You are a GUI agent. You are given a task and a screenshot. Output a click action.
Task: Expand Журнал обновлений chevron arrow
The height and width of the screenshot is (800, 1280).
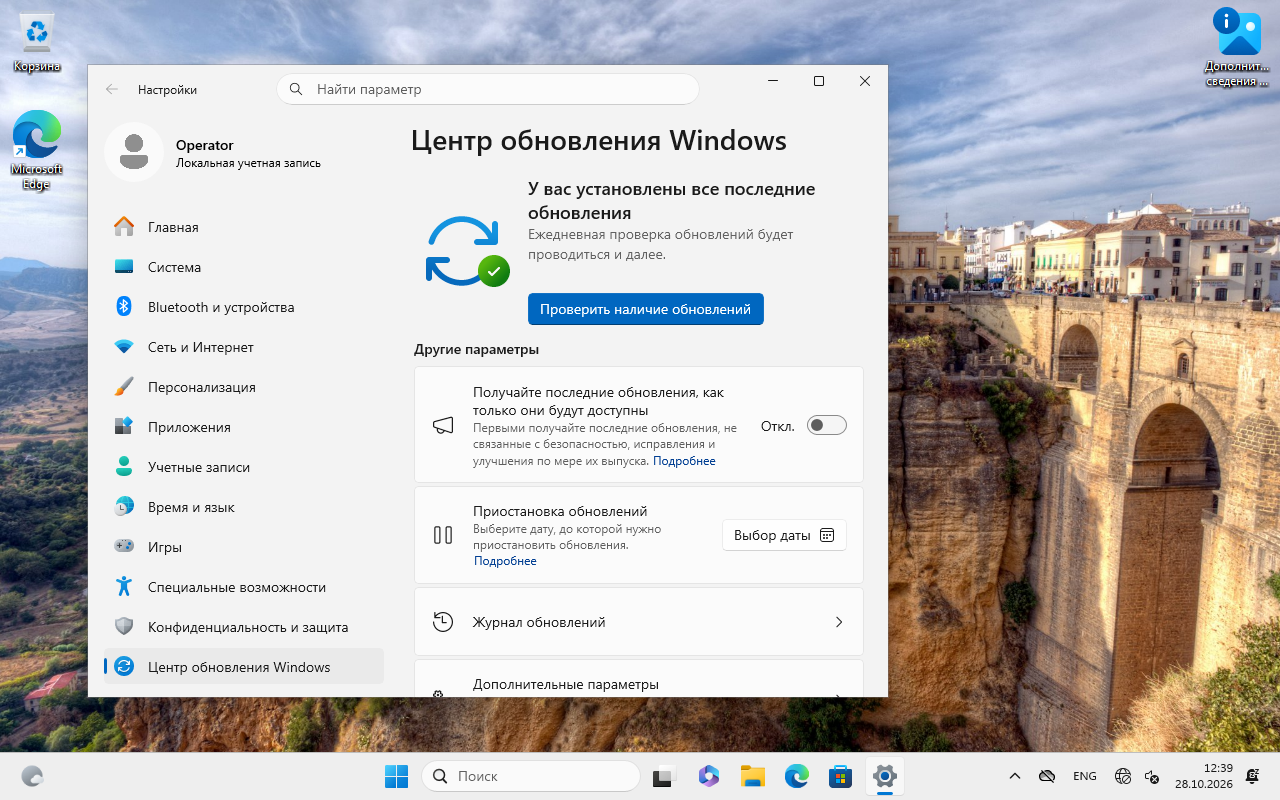[x=839, y=622]
